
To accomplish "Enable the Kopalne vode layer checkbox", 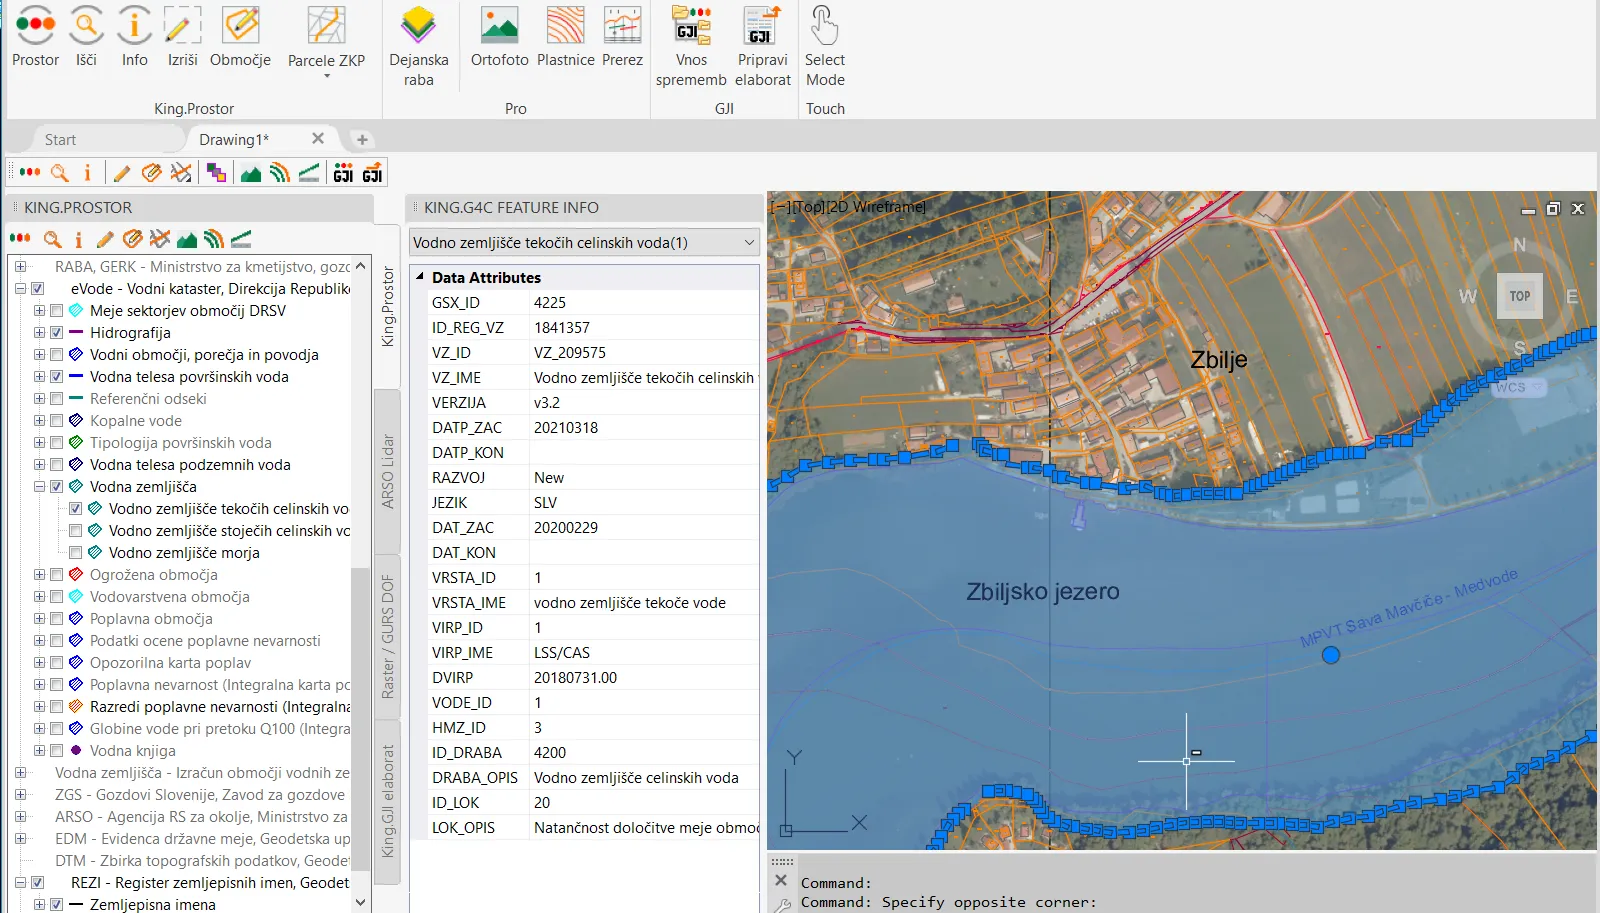I will click(57, 421).
